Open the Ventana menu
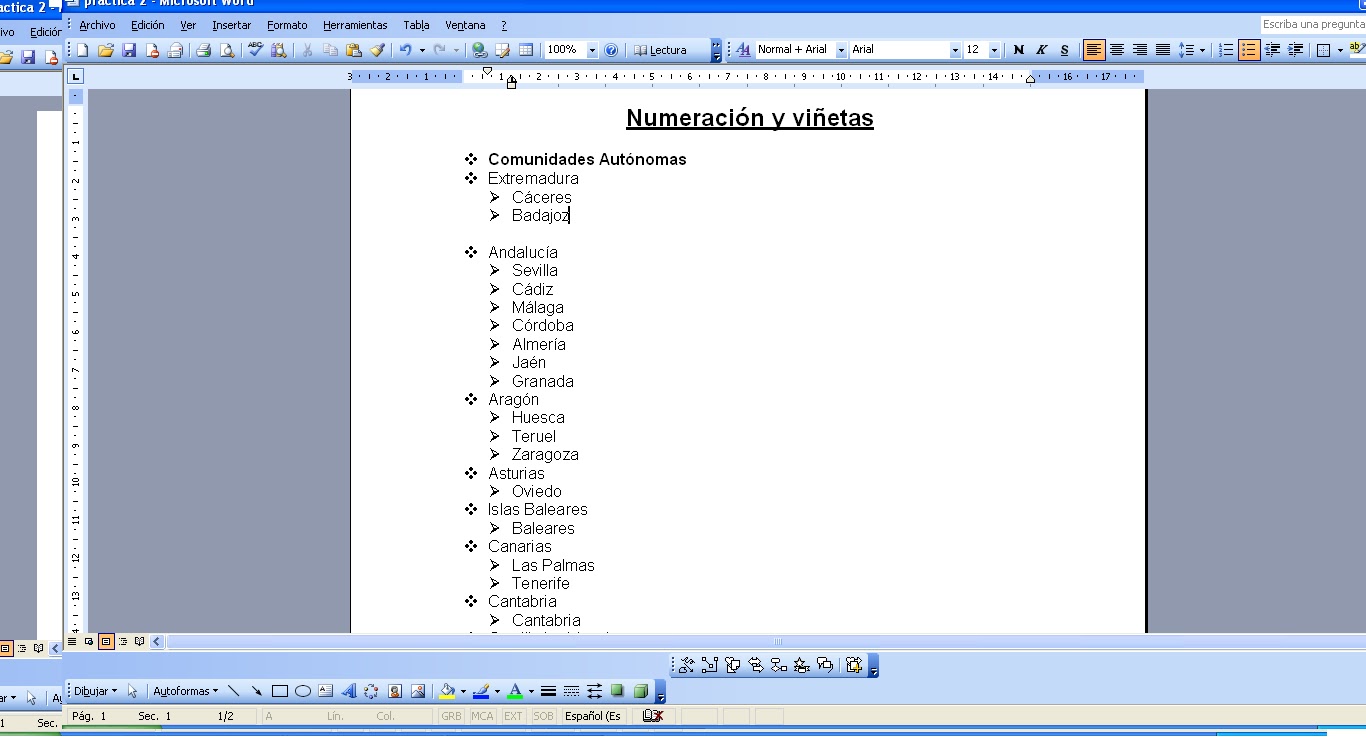 (465, 25)
